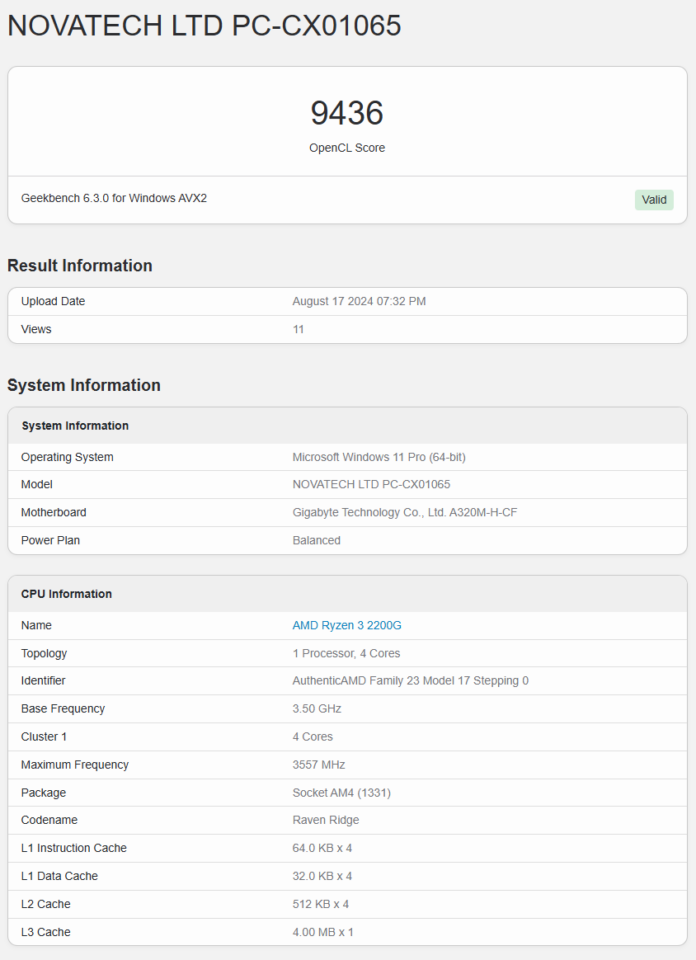Open the AMD Ryzen 3 2200G link

click(346, 624)
